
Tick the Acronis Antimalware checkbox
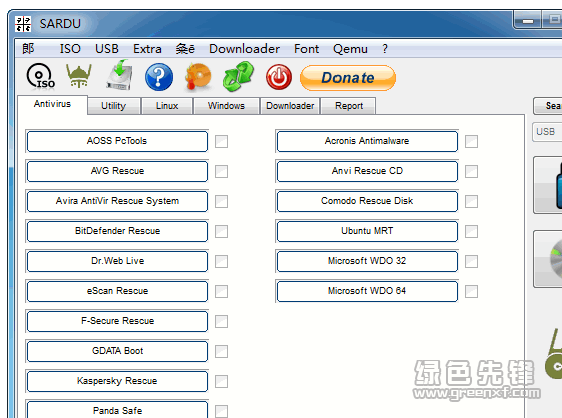click(471, 142)
